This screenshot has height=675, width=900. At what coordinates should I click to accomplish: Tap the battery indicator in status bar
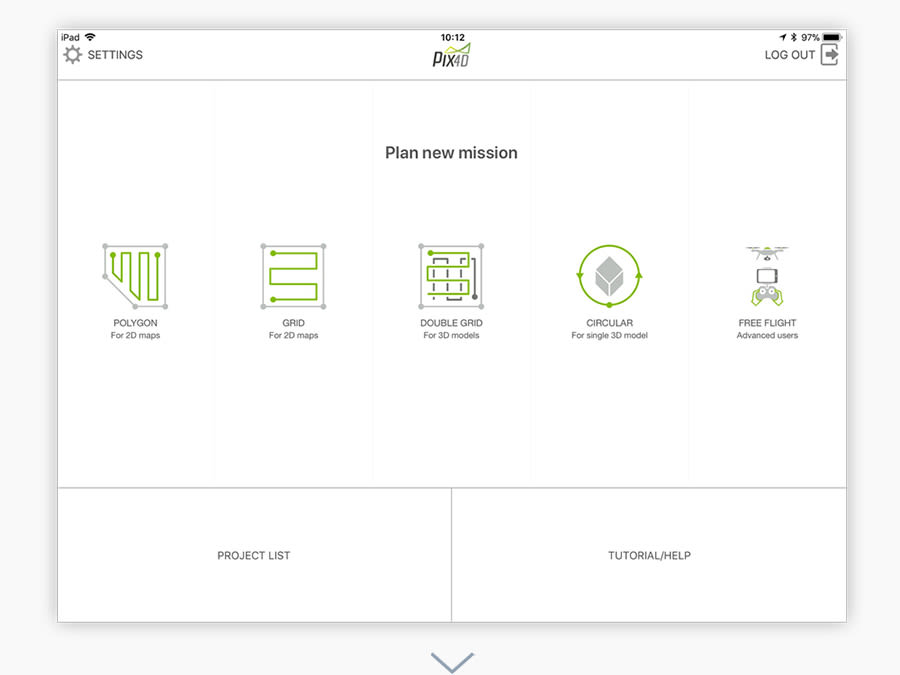(x=831, y=37)
